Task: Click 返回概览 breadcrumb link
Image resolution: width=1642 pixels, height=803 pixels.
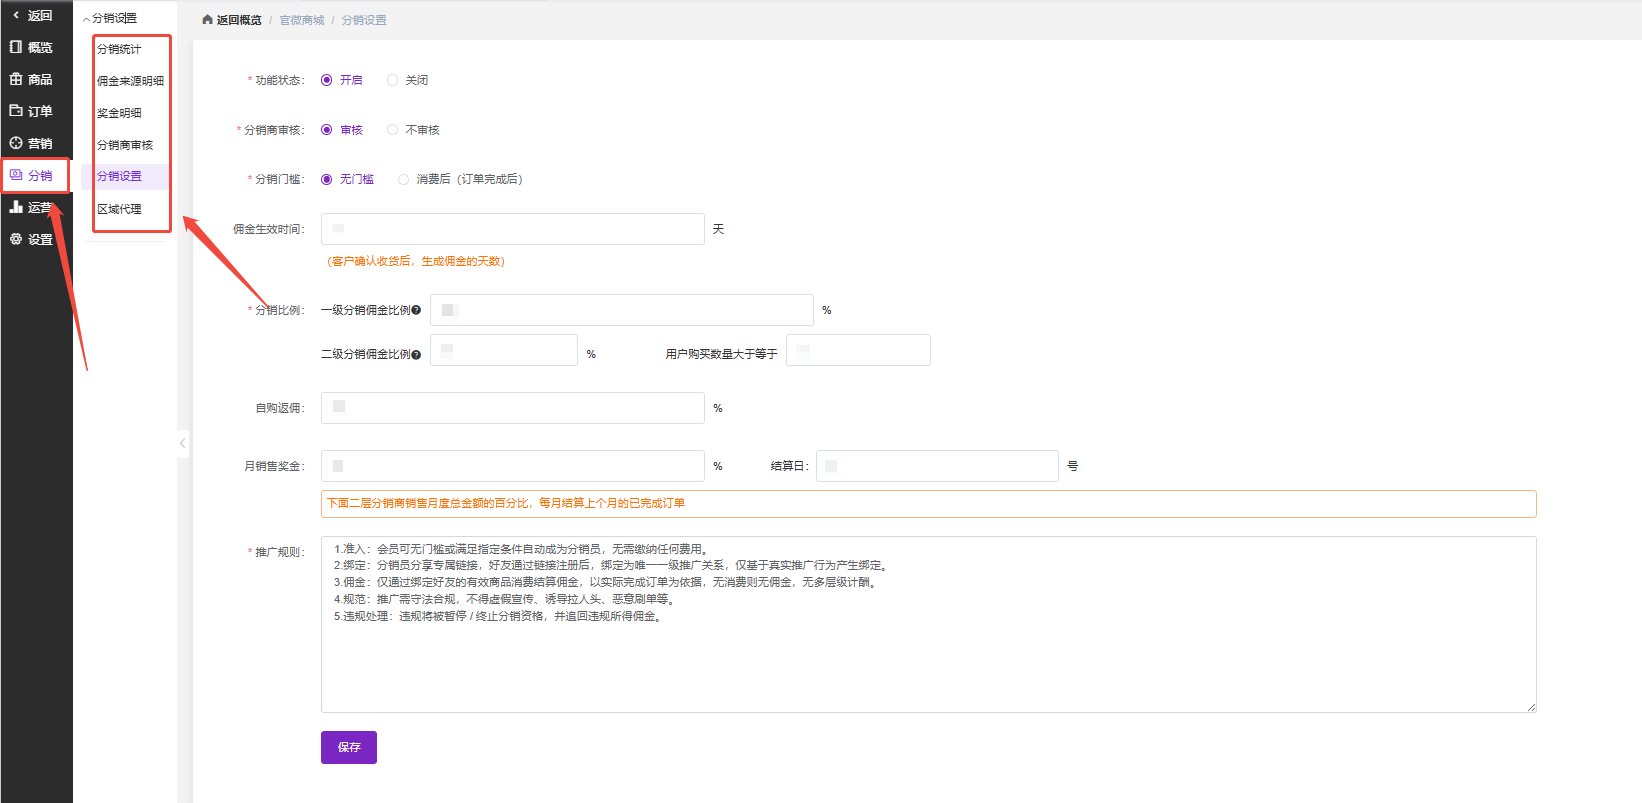Action: coord(239,20)
